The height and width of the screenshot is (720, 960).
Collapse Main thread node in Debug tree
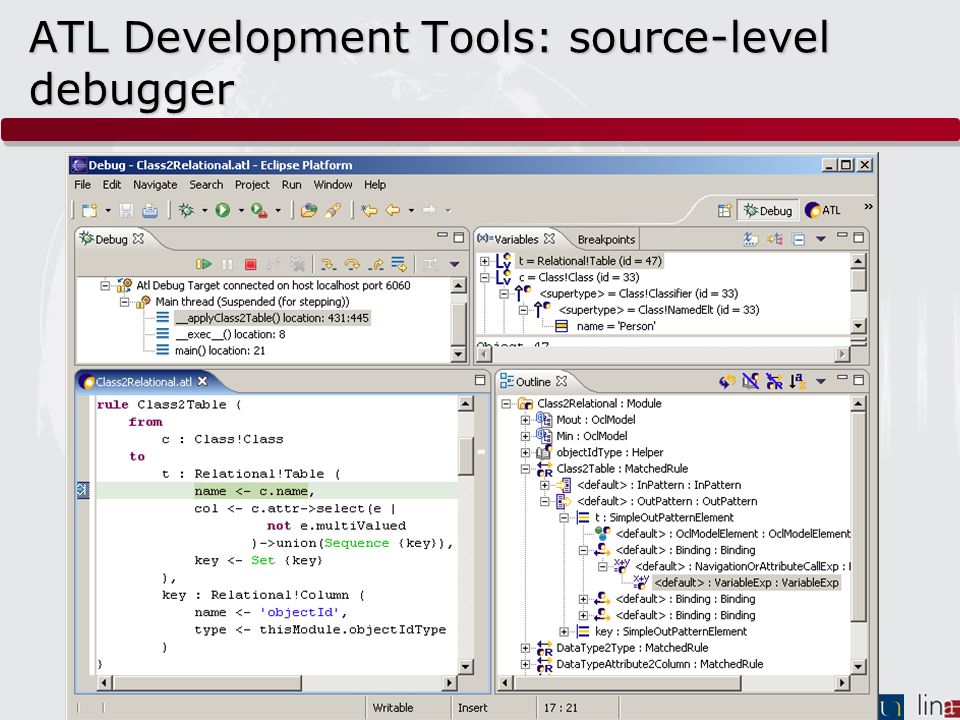(x=125, y=302)
